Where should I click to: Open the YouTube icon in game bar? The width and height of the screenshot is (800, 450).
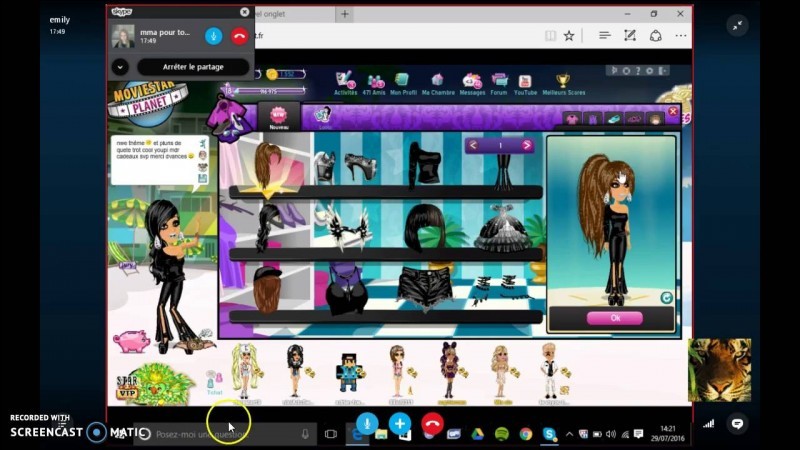(525, 83)
